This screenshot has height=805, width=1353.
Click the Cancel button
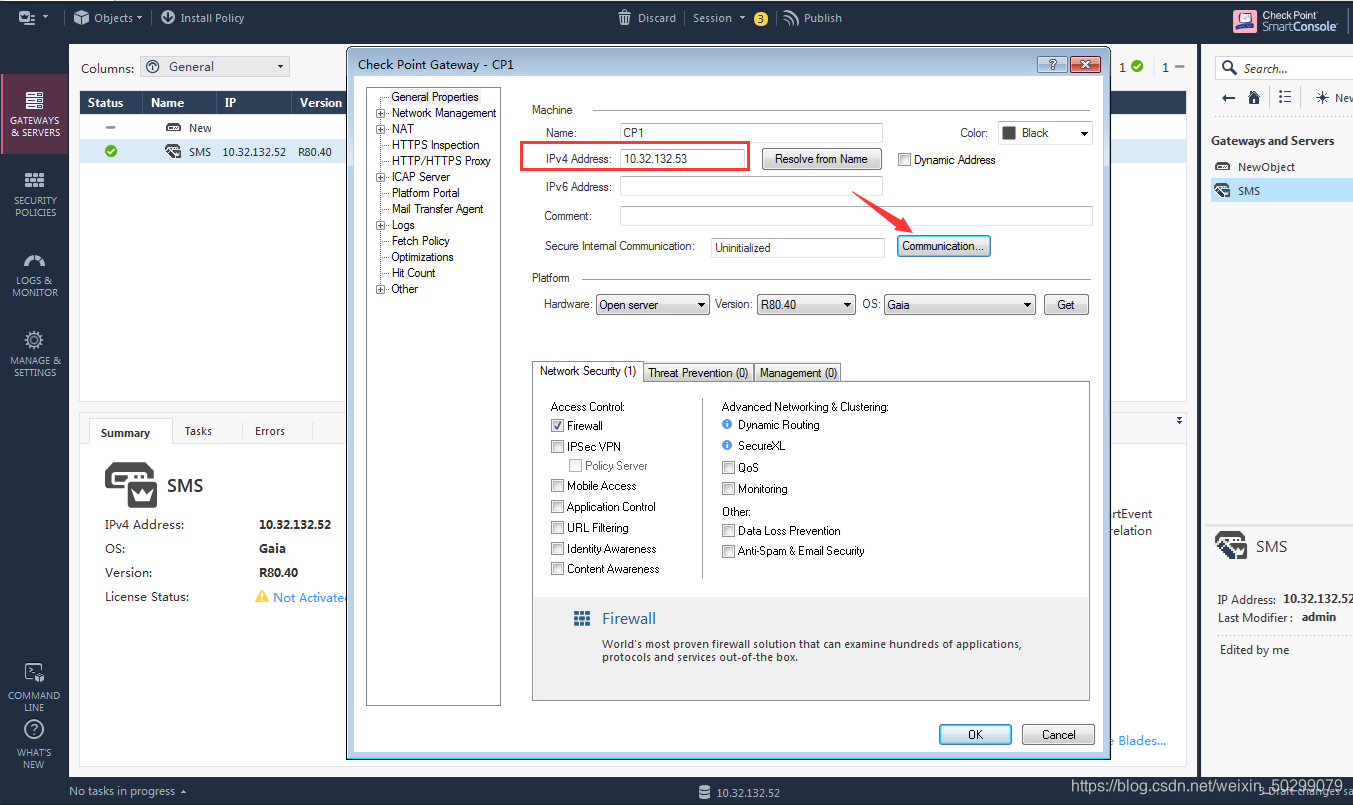tap(1058, 734)
